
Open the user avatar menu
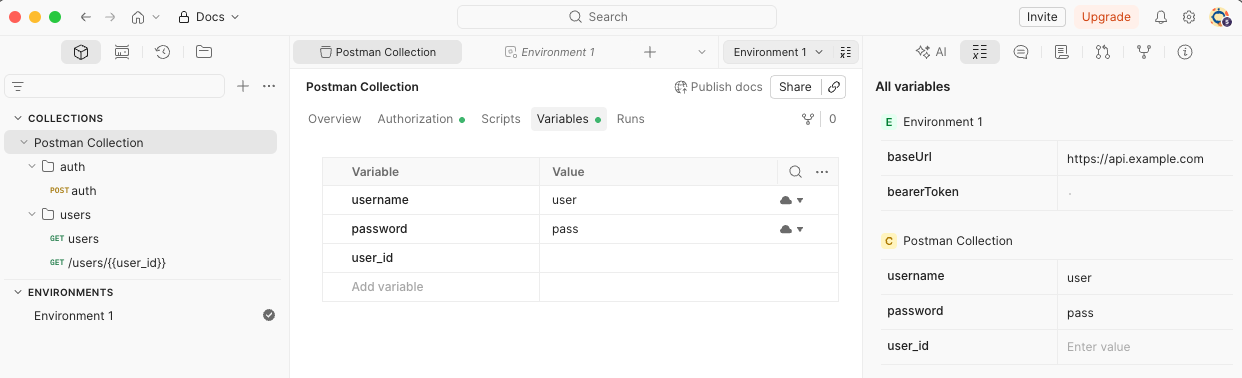point(1219,17)
